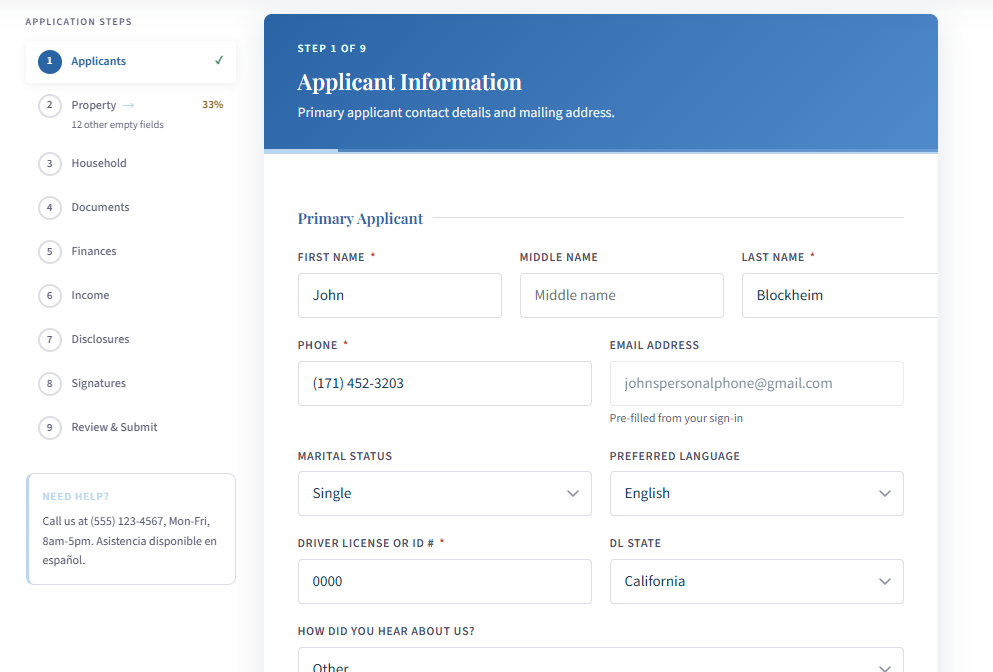Screen dimensions: 993x672
Task: Click the step 9 number circle
Action: (x=50, y=428)
